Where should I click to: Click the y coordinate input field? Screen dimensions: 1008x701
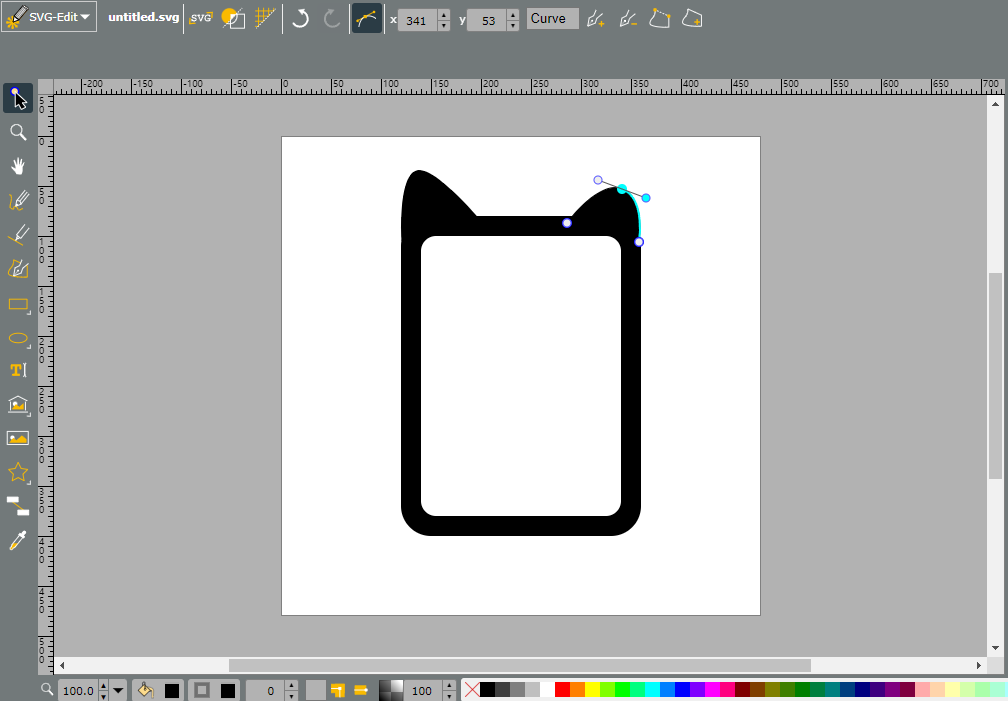[x=488, y=20]
